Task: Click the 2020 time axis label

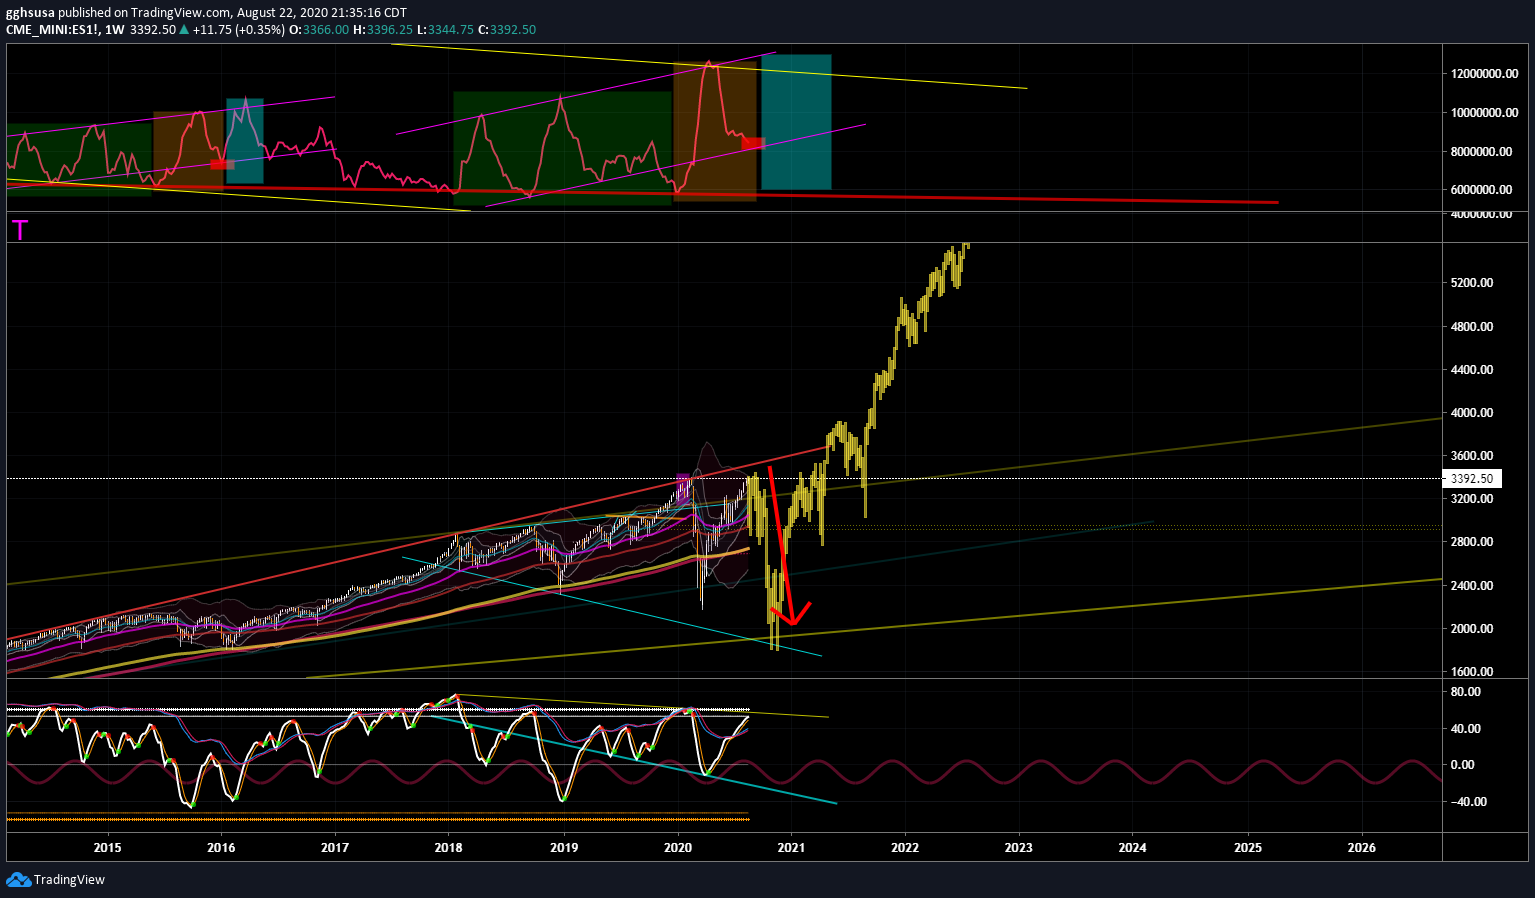Action: (x=678, y=848)
